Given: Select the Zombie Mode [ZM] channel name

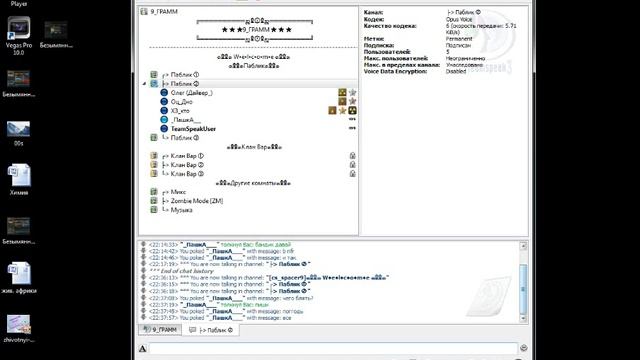Looking at the screenshot, I should point(197,201).
